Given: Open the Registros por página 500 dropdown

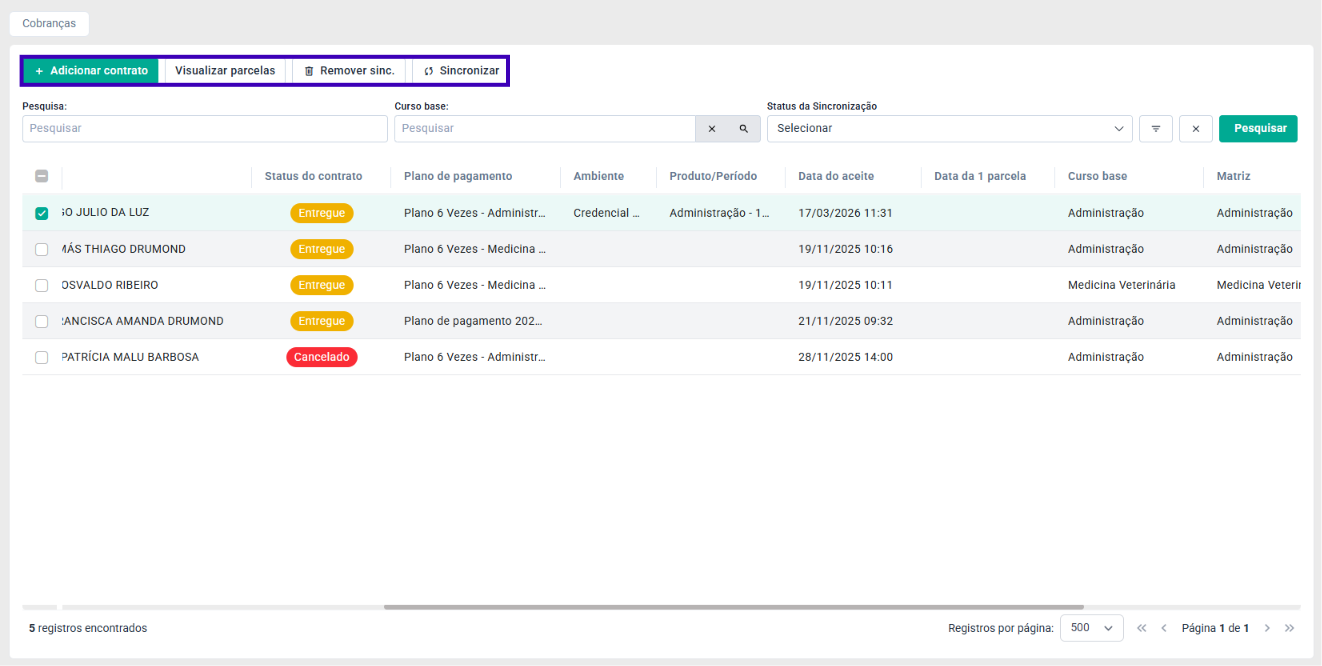Looking at the screenshot, I should tap(1091, 628).
